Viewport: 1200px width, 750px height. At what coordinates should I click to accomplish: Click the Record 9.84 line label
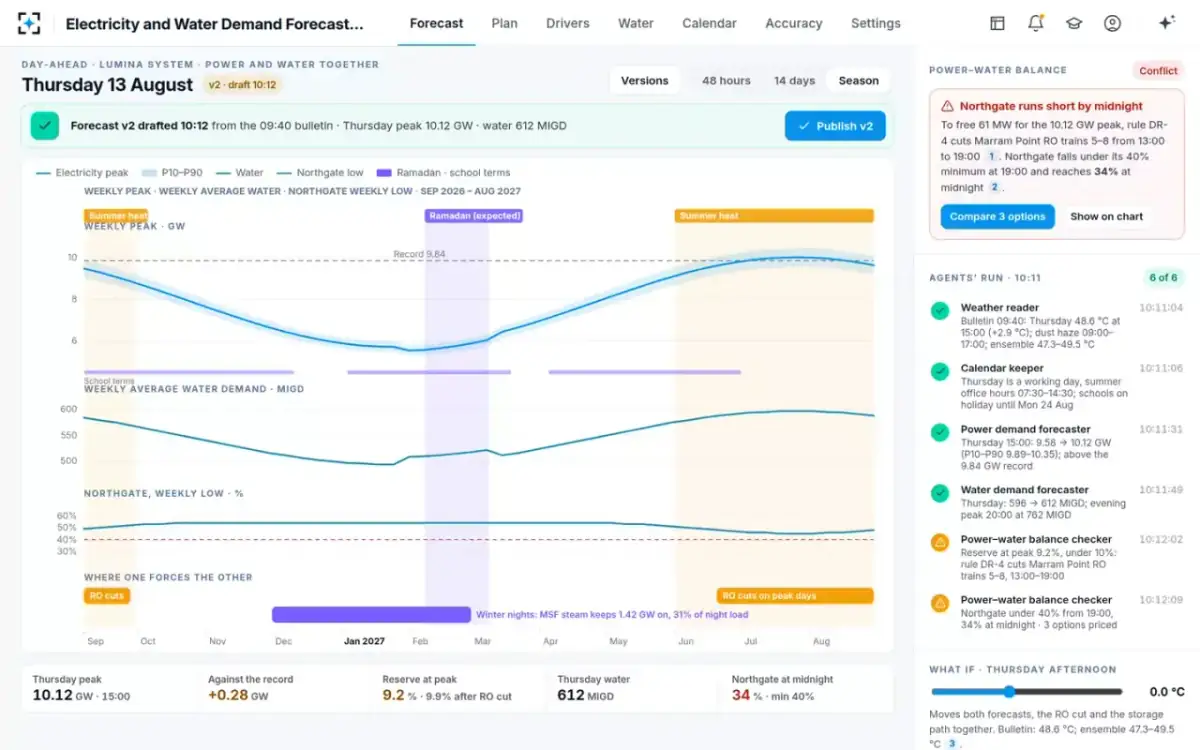[x=419, y=254]
